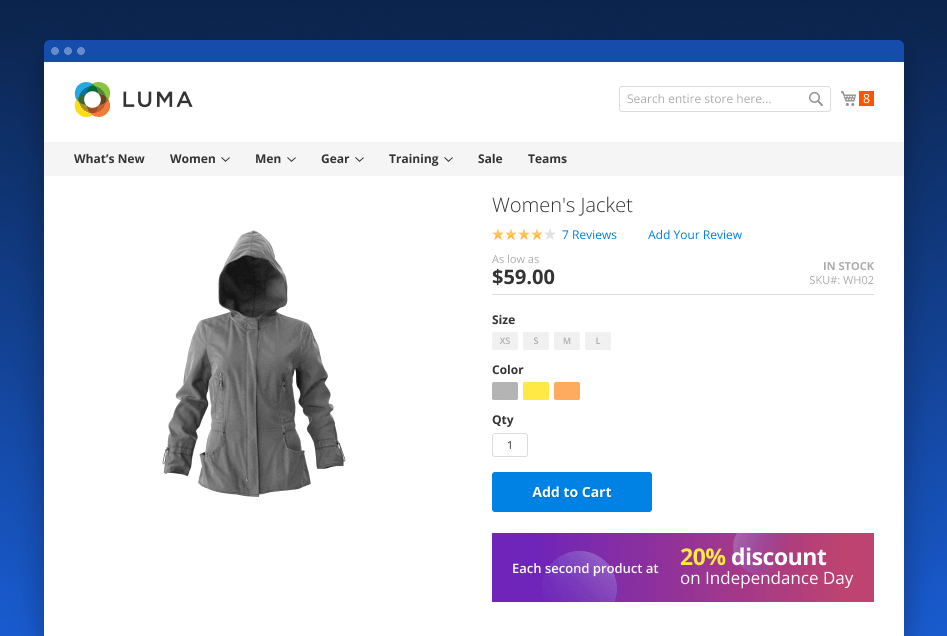This screenshot has width=947, height=636.
Task: Click the Add to Cart button
Action: point(572,492)
